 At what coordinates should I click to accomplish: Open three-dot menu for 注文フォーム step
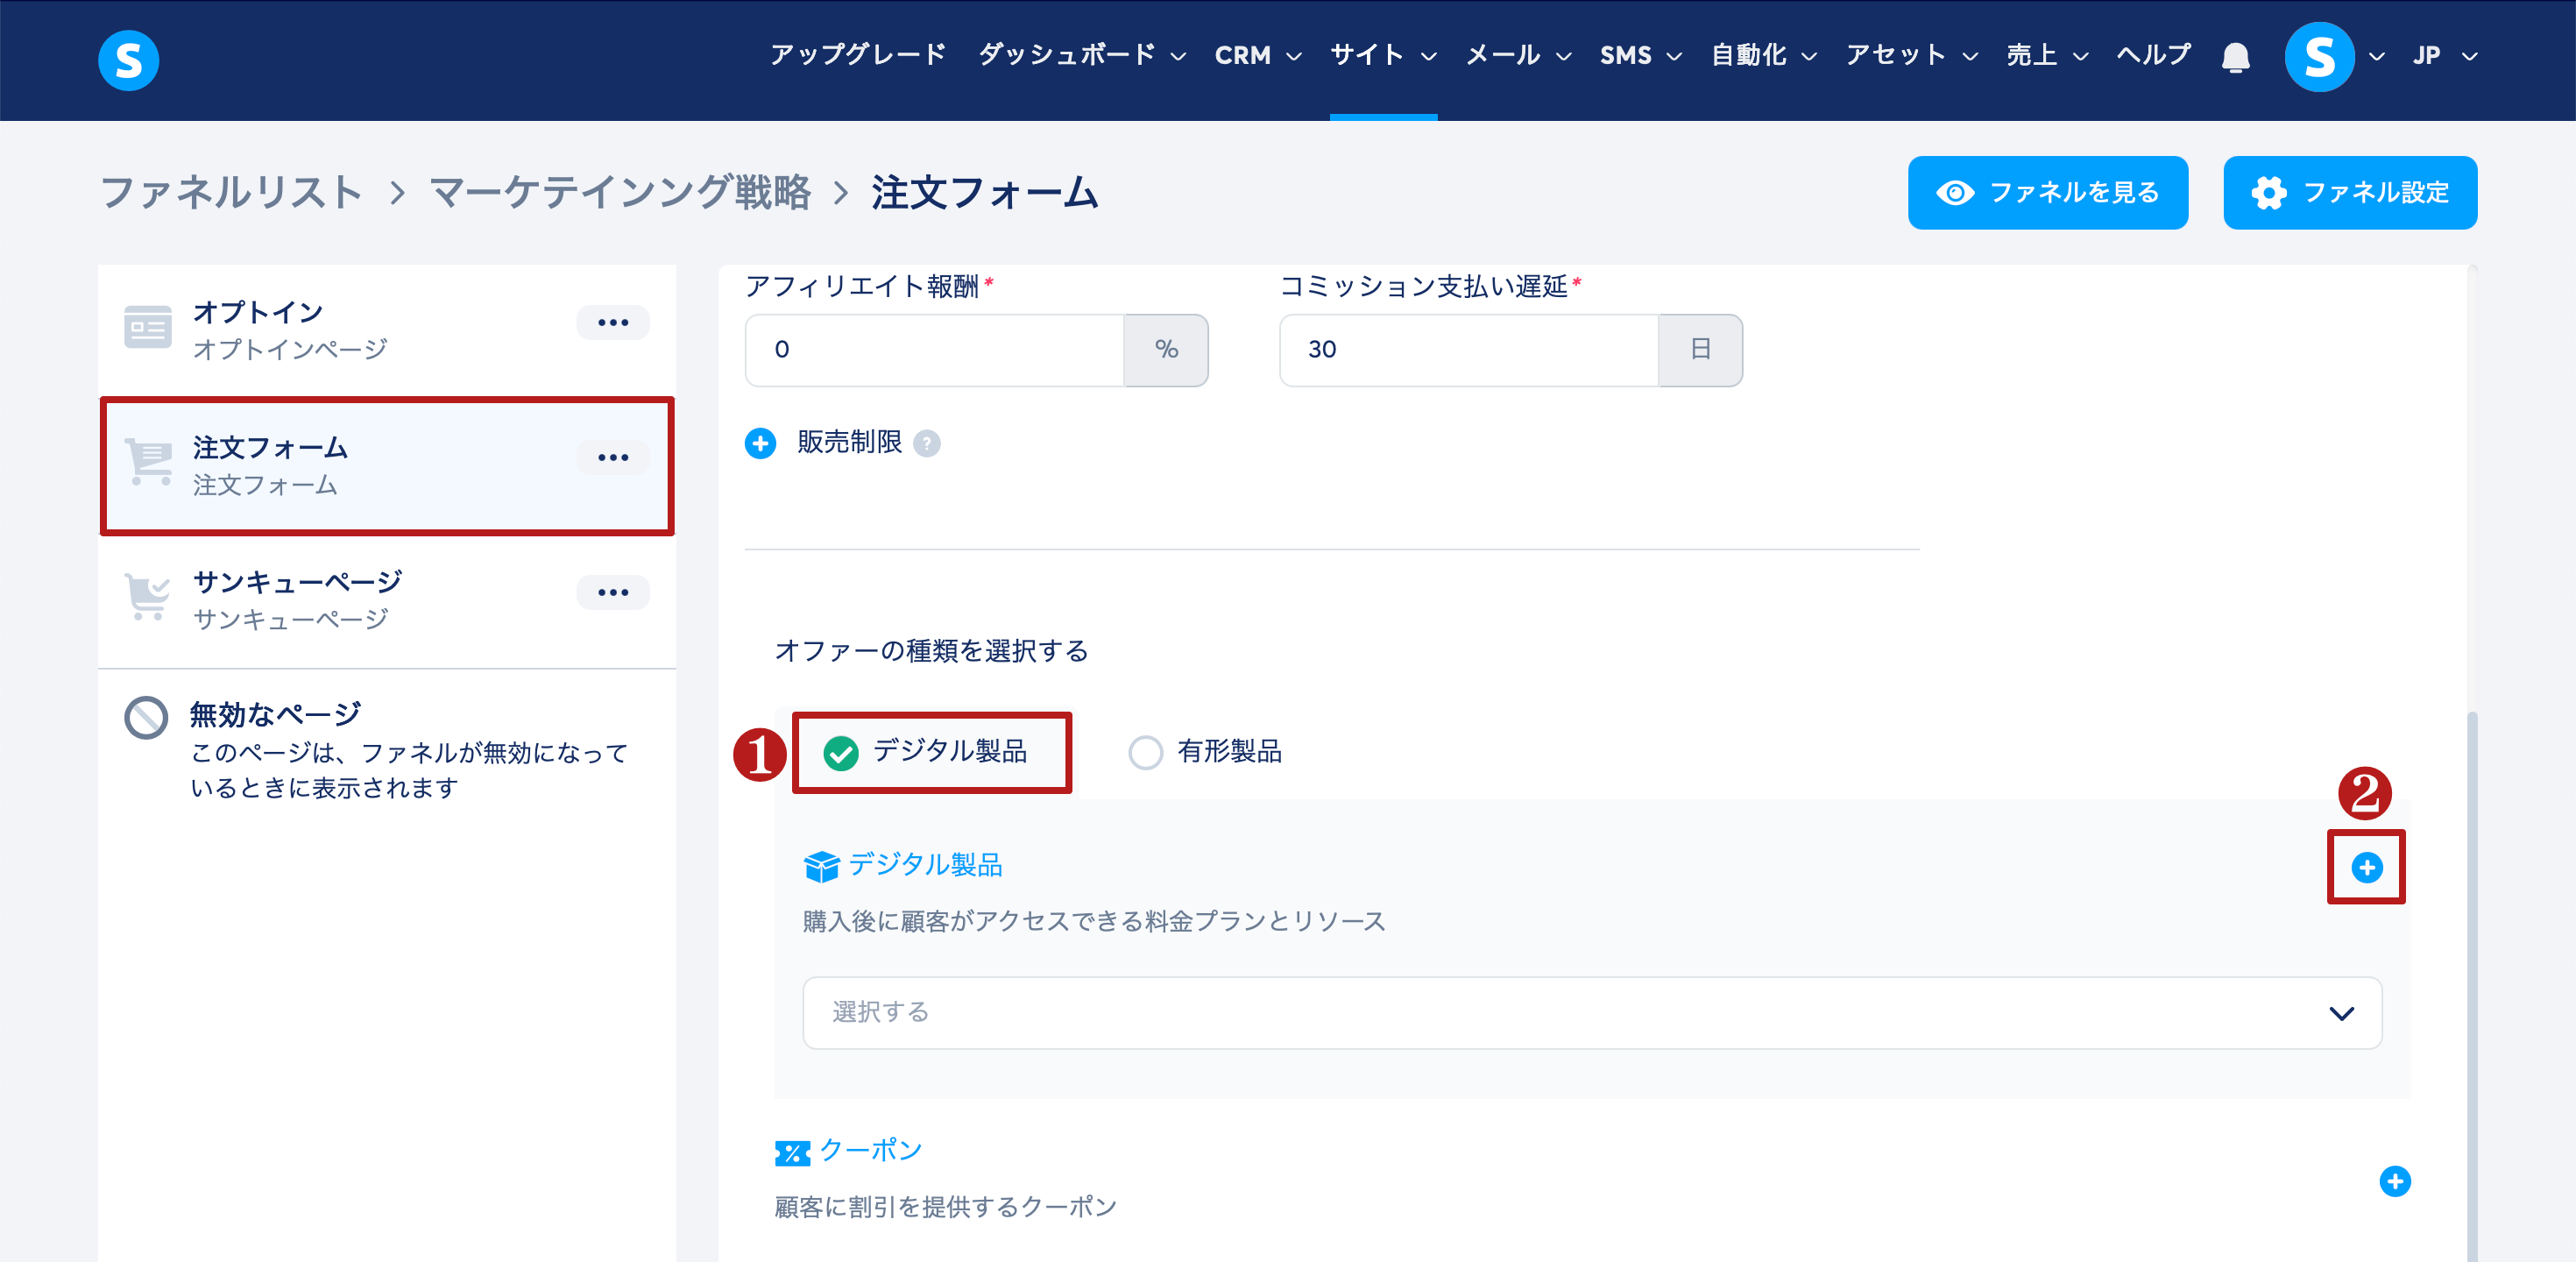pyautogui.click(x=612, y=457)
